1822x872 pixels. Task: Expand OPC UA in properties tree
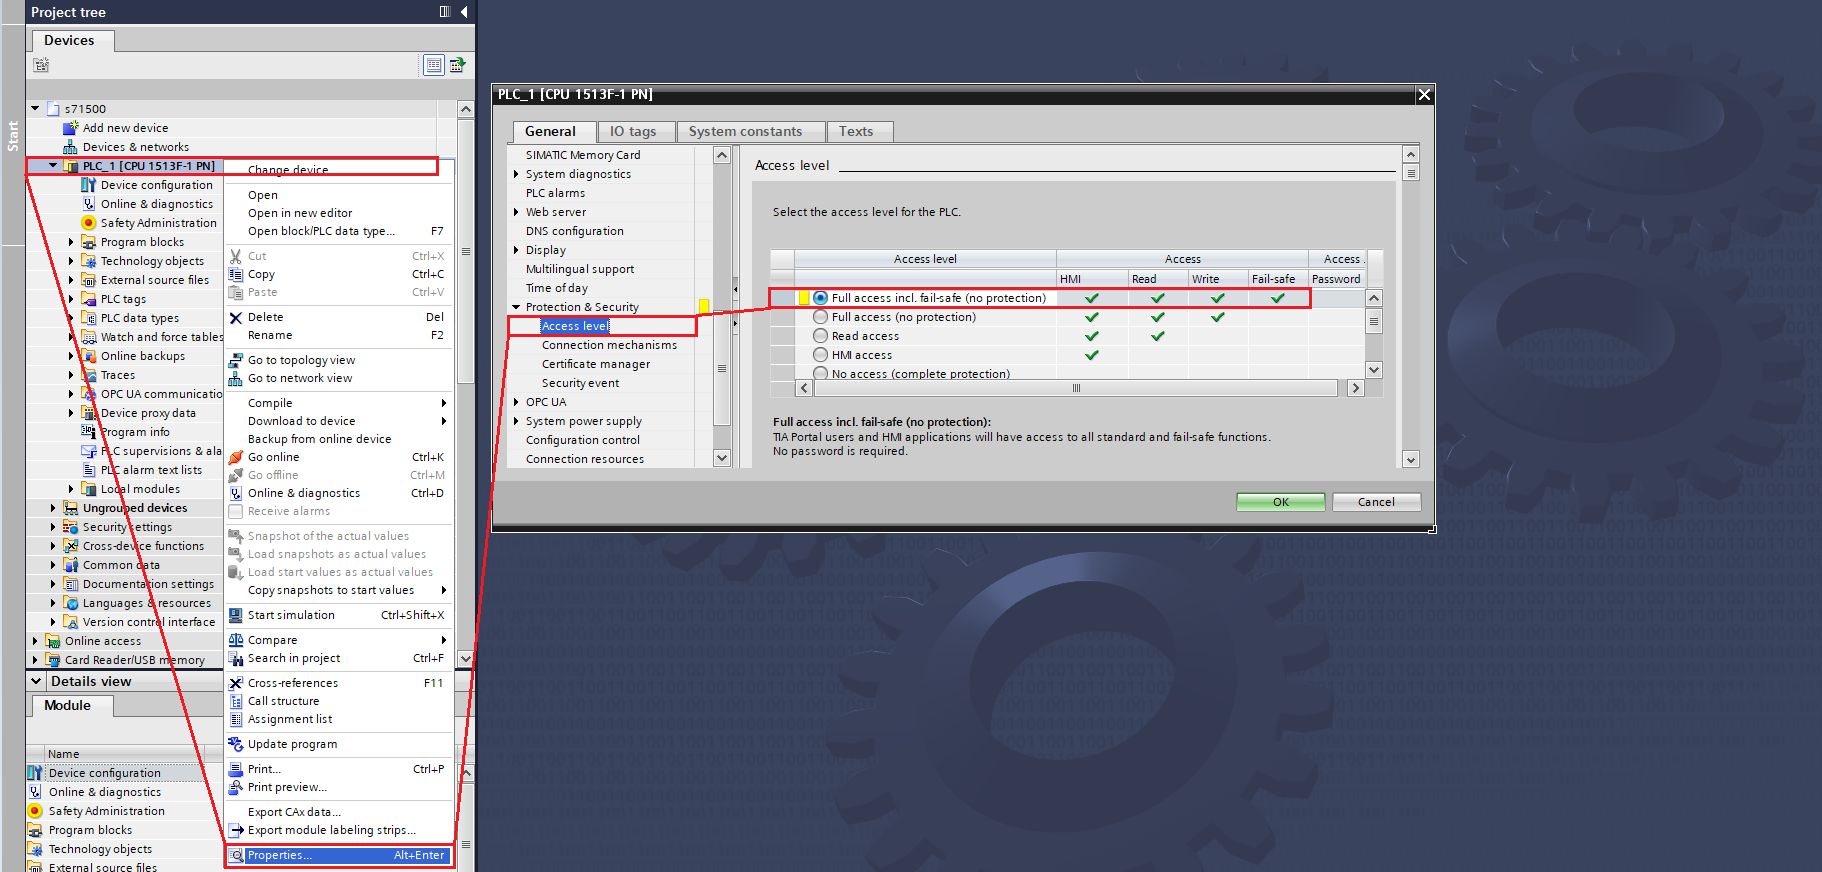516,402
